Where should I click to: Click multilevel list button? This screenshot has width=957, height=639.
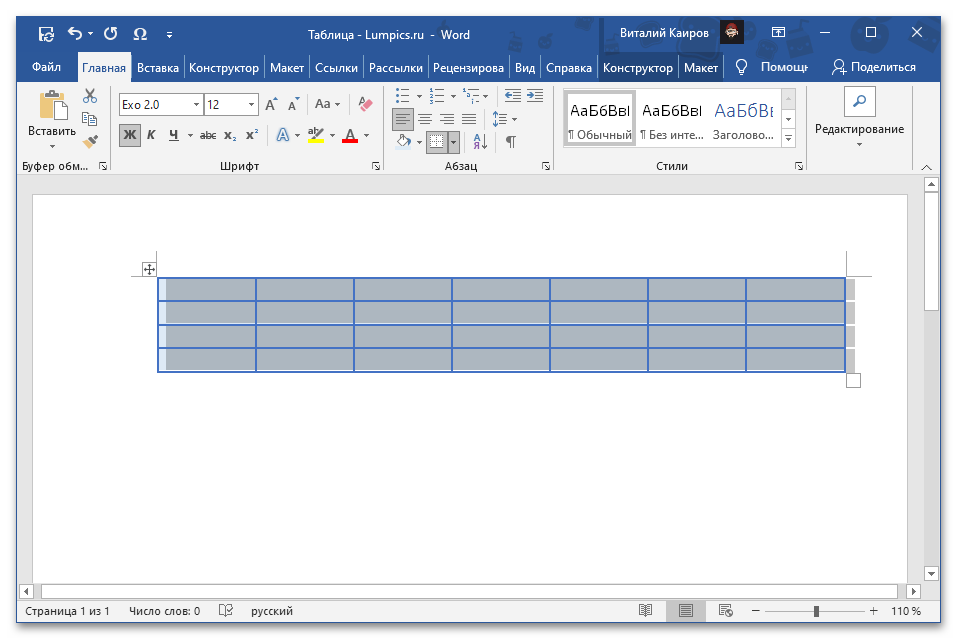tap(471, 96)
